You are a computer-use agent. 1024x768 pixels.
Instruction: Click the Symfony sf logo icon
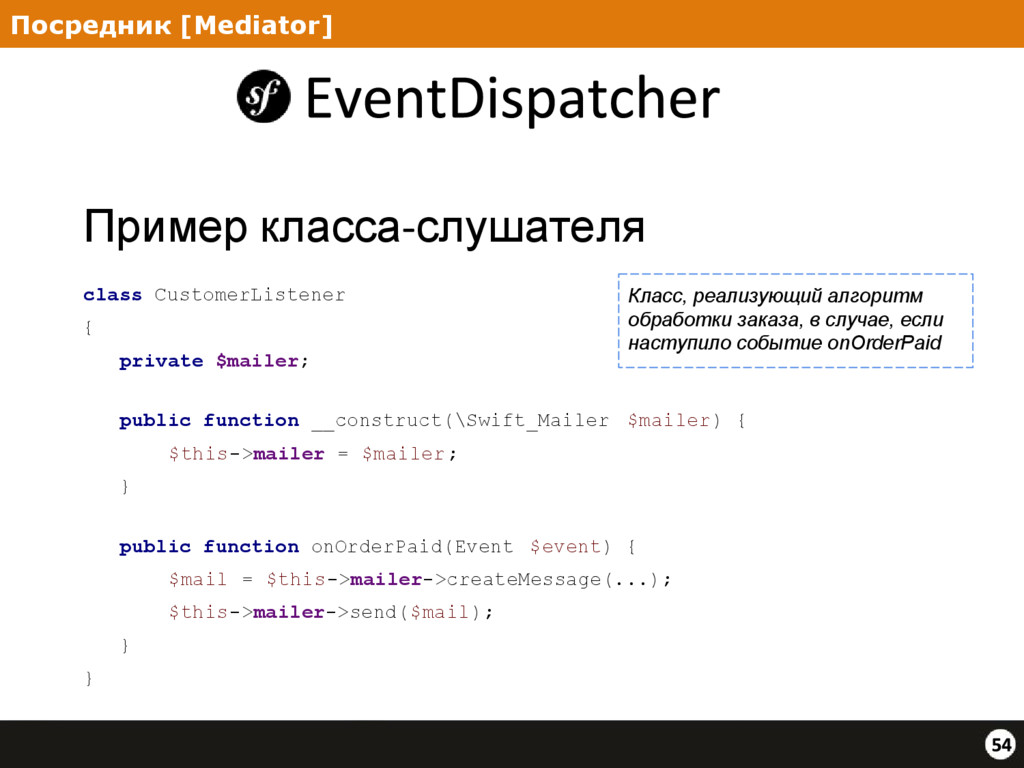263,97
